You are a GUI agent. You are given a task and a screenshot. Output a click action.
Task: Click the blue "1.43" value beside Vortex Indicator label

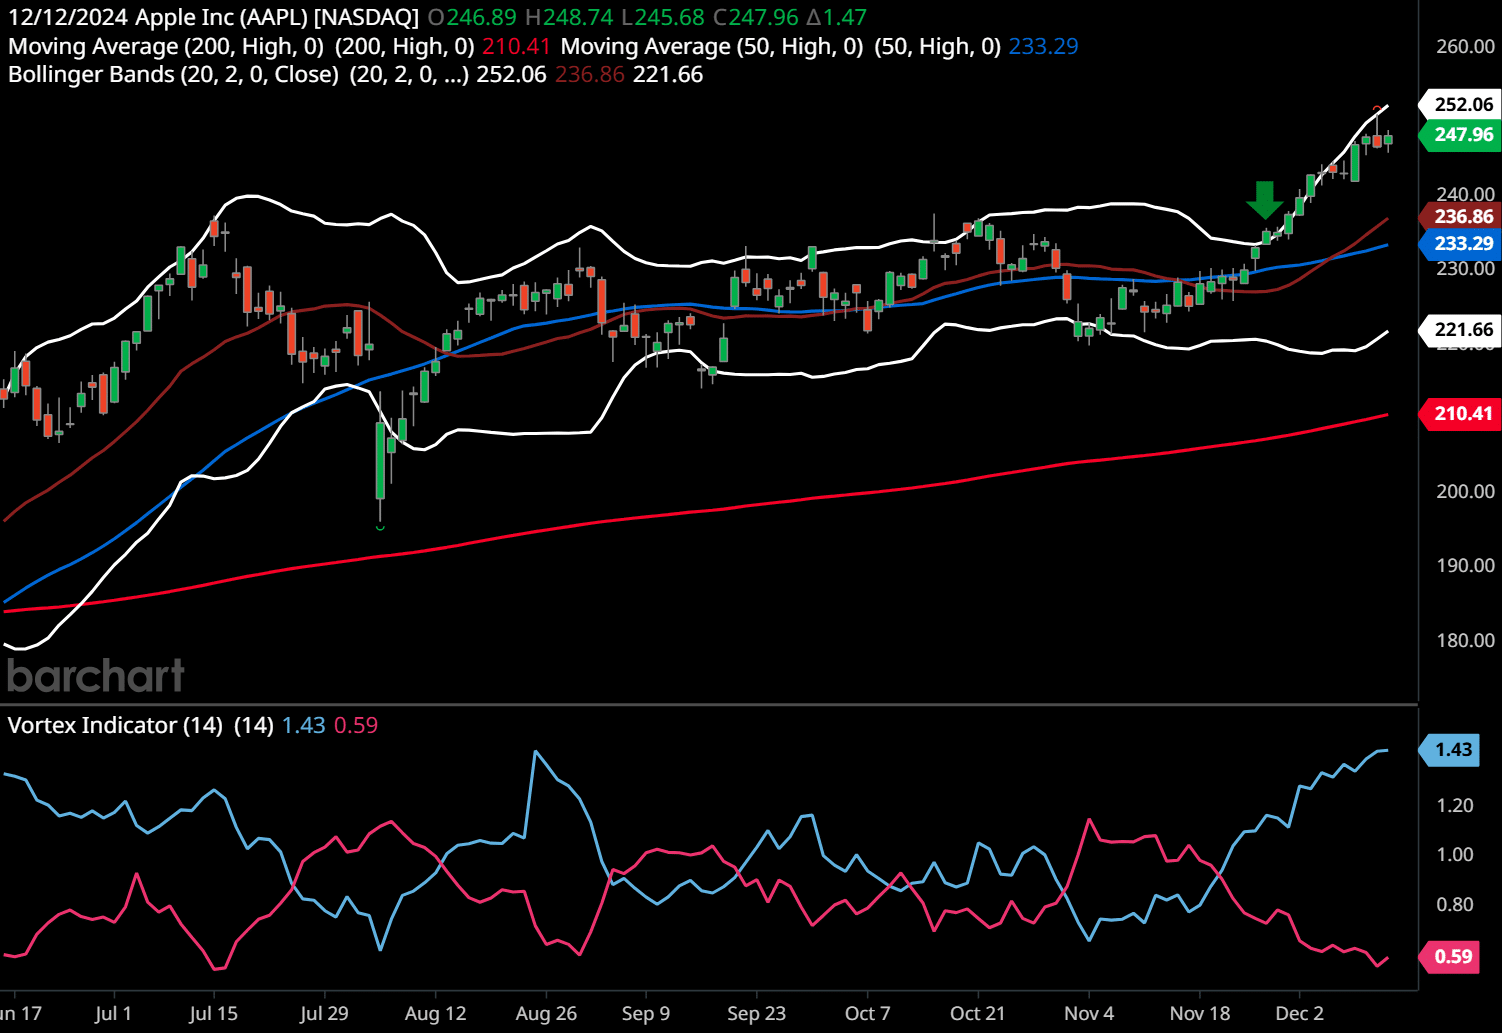pos(303,725)
